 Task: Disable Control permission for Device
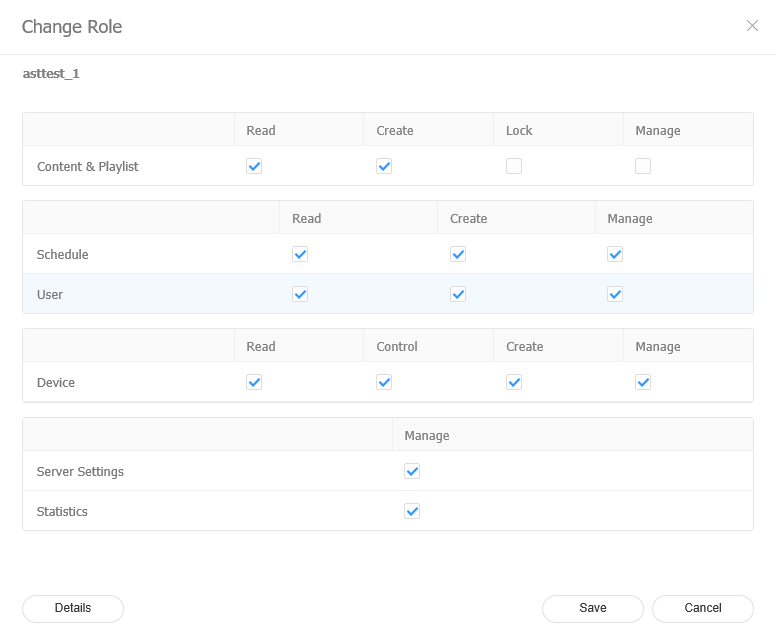point(384,383)
